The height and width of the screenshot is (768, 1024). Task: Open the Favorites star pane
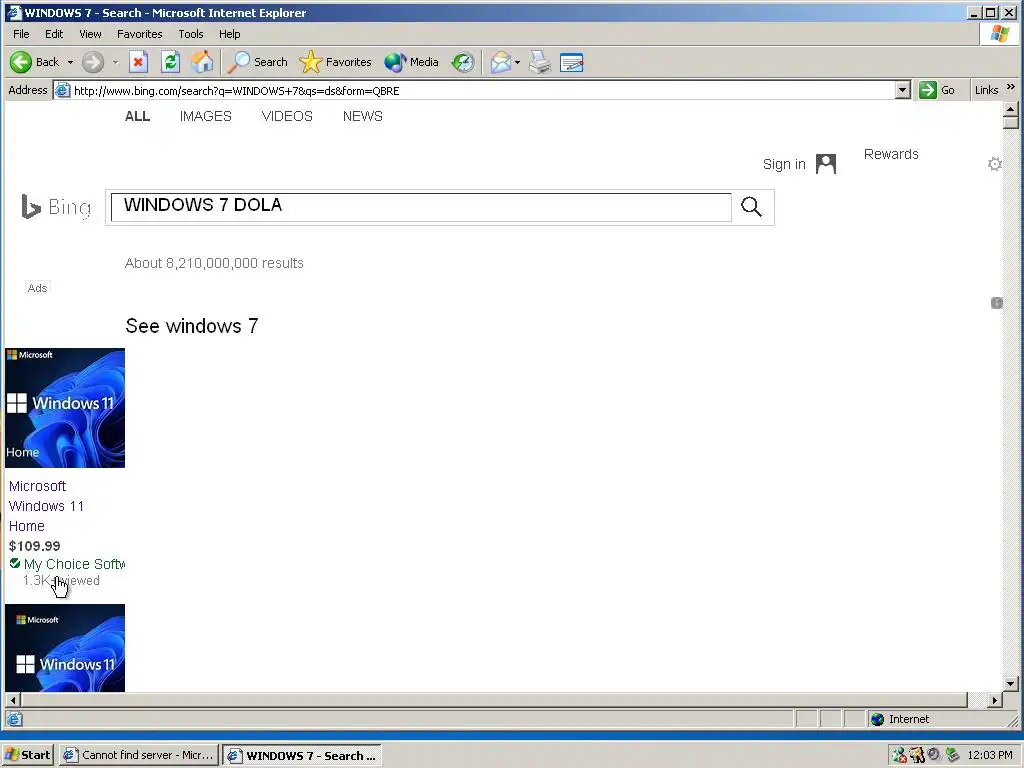[335, 62]
